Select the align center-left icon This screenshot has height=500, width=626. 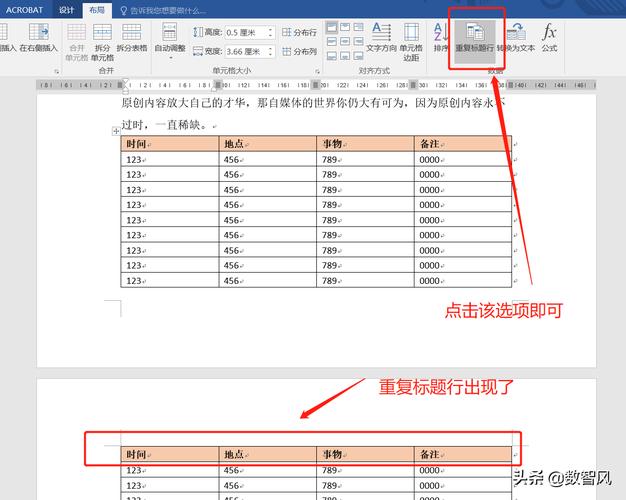pos(332,41)
